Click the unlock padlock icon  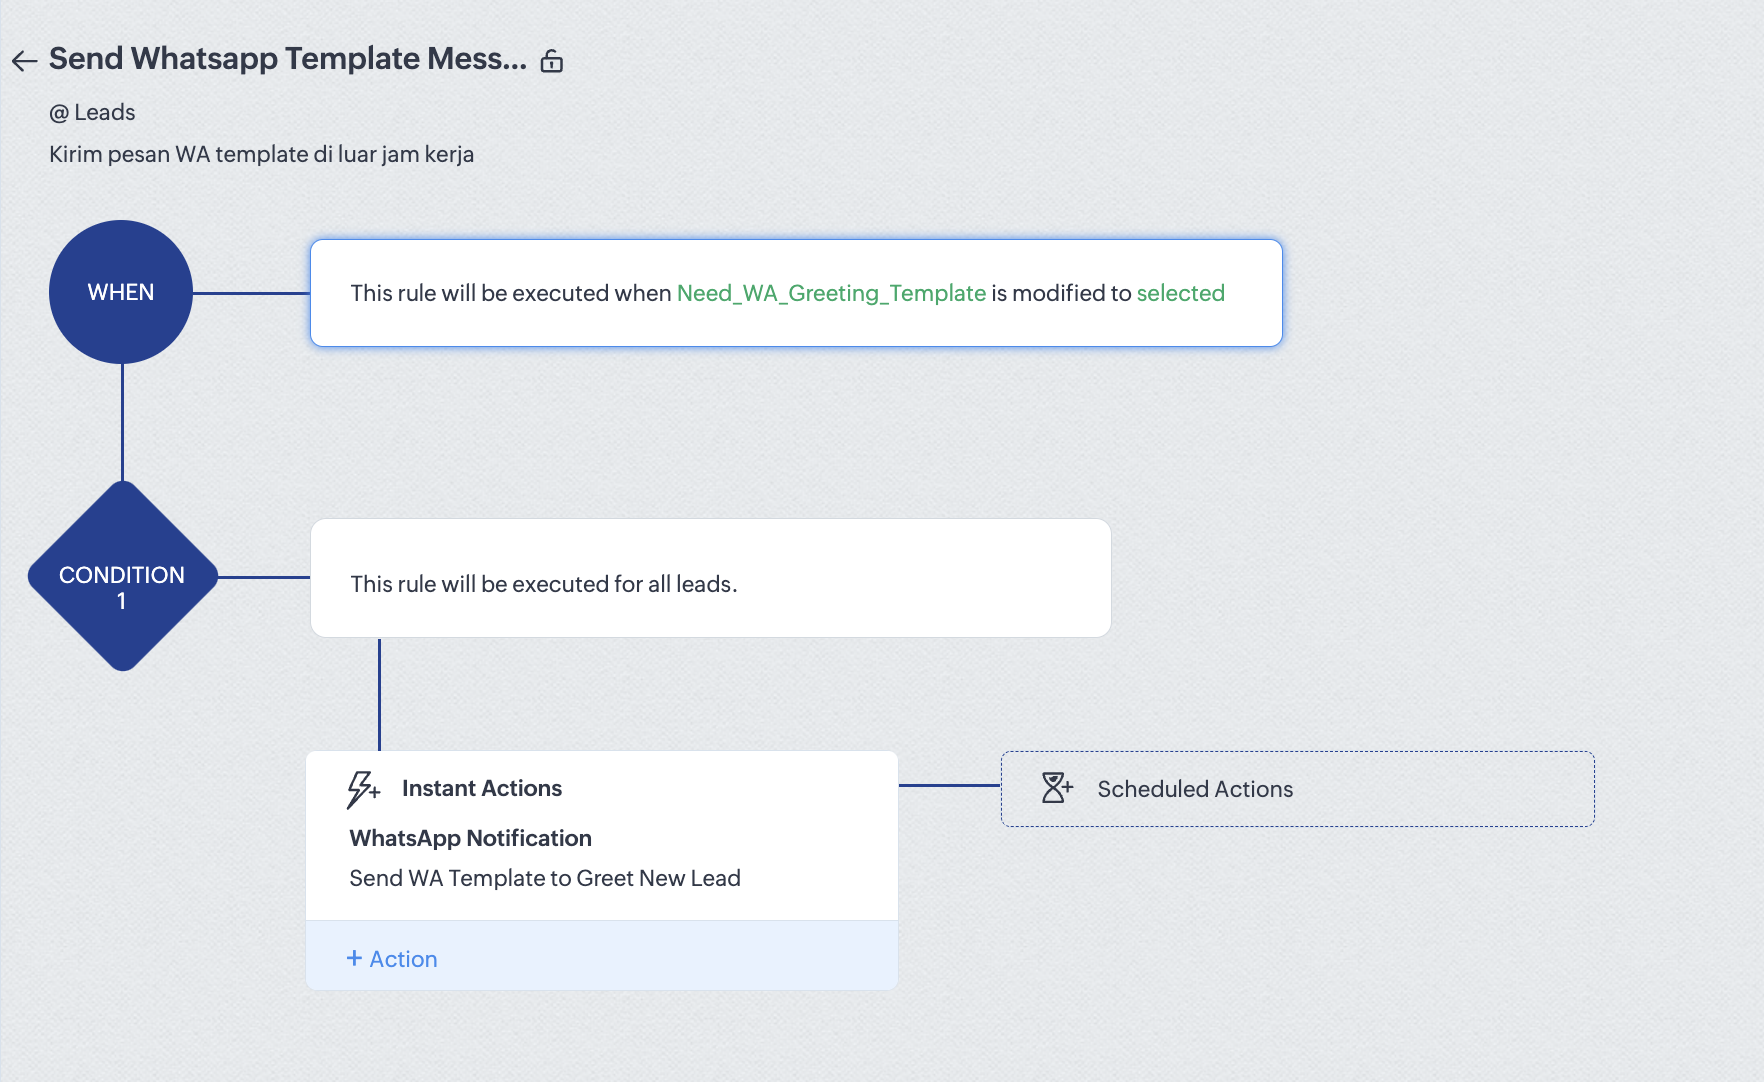point(552,61)
